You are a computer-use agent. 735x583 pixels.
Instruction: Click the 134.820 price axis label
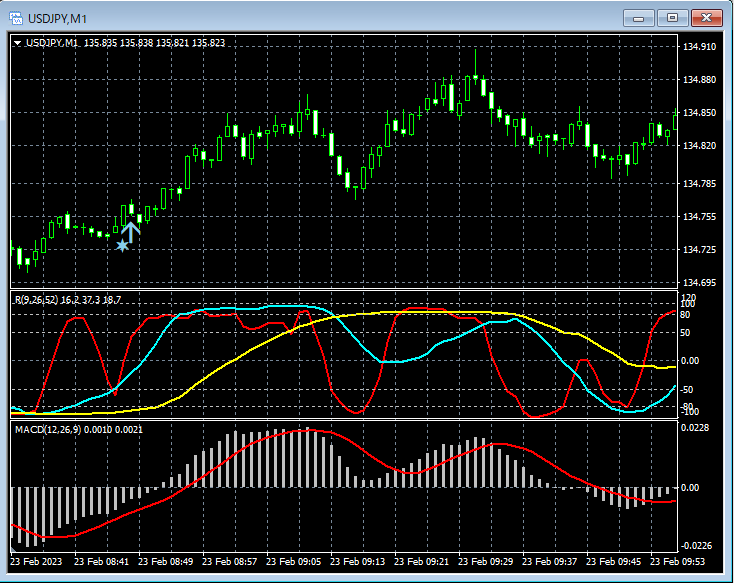click(x=698, y=146)
